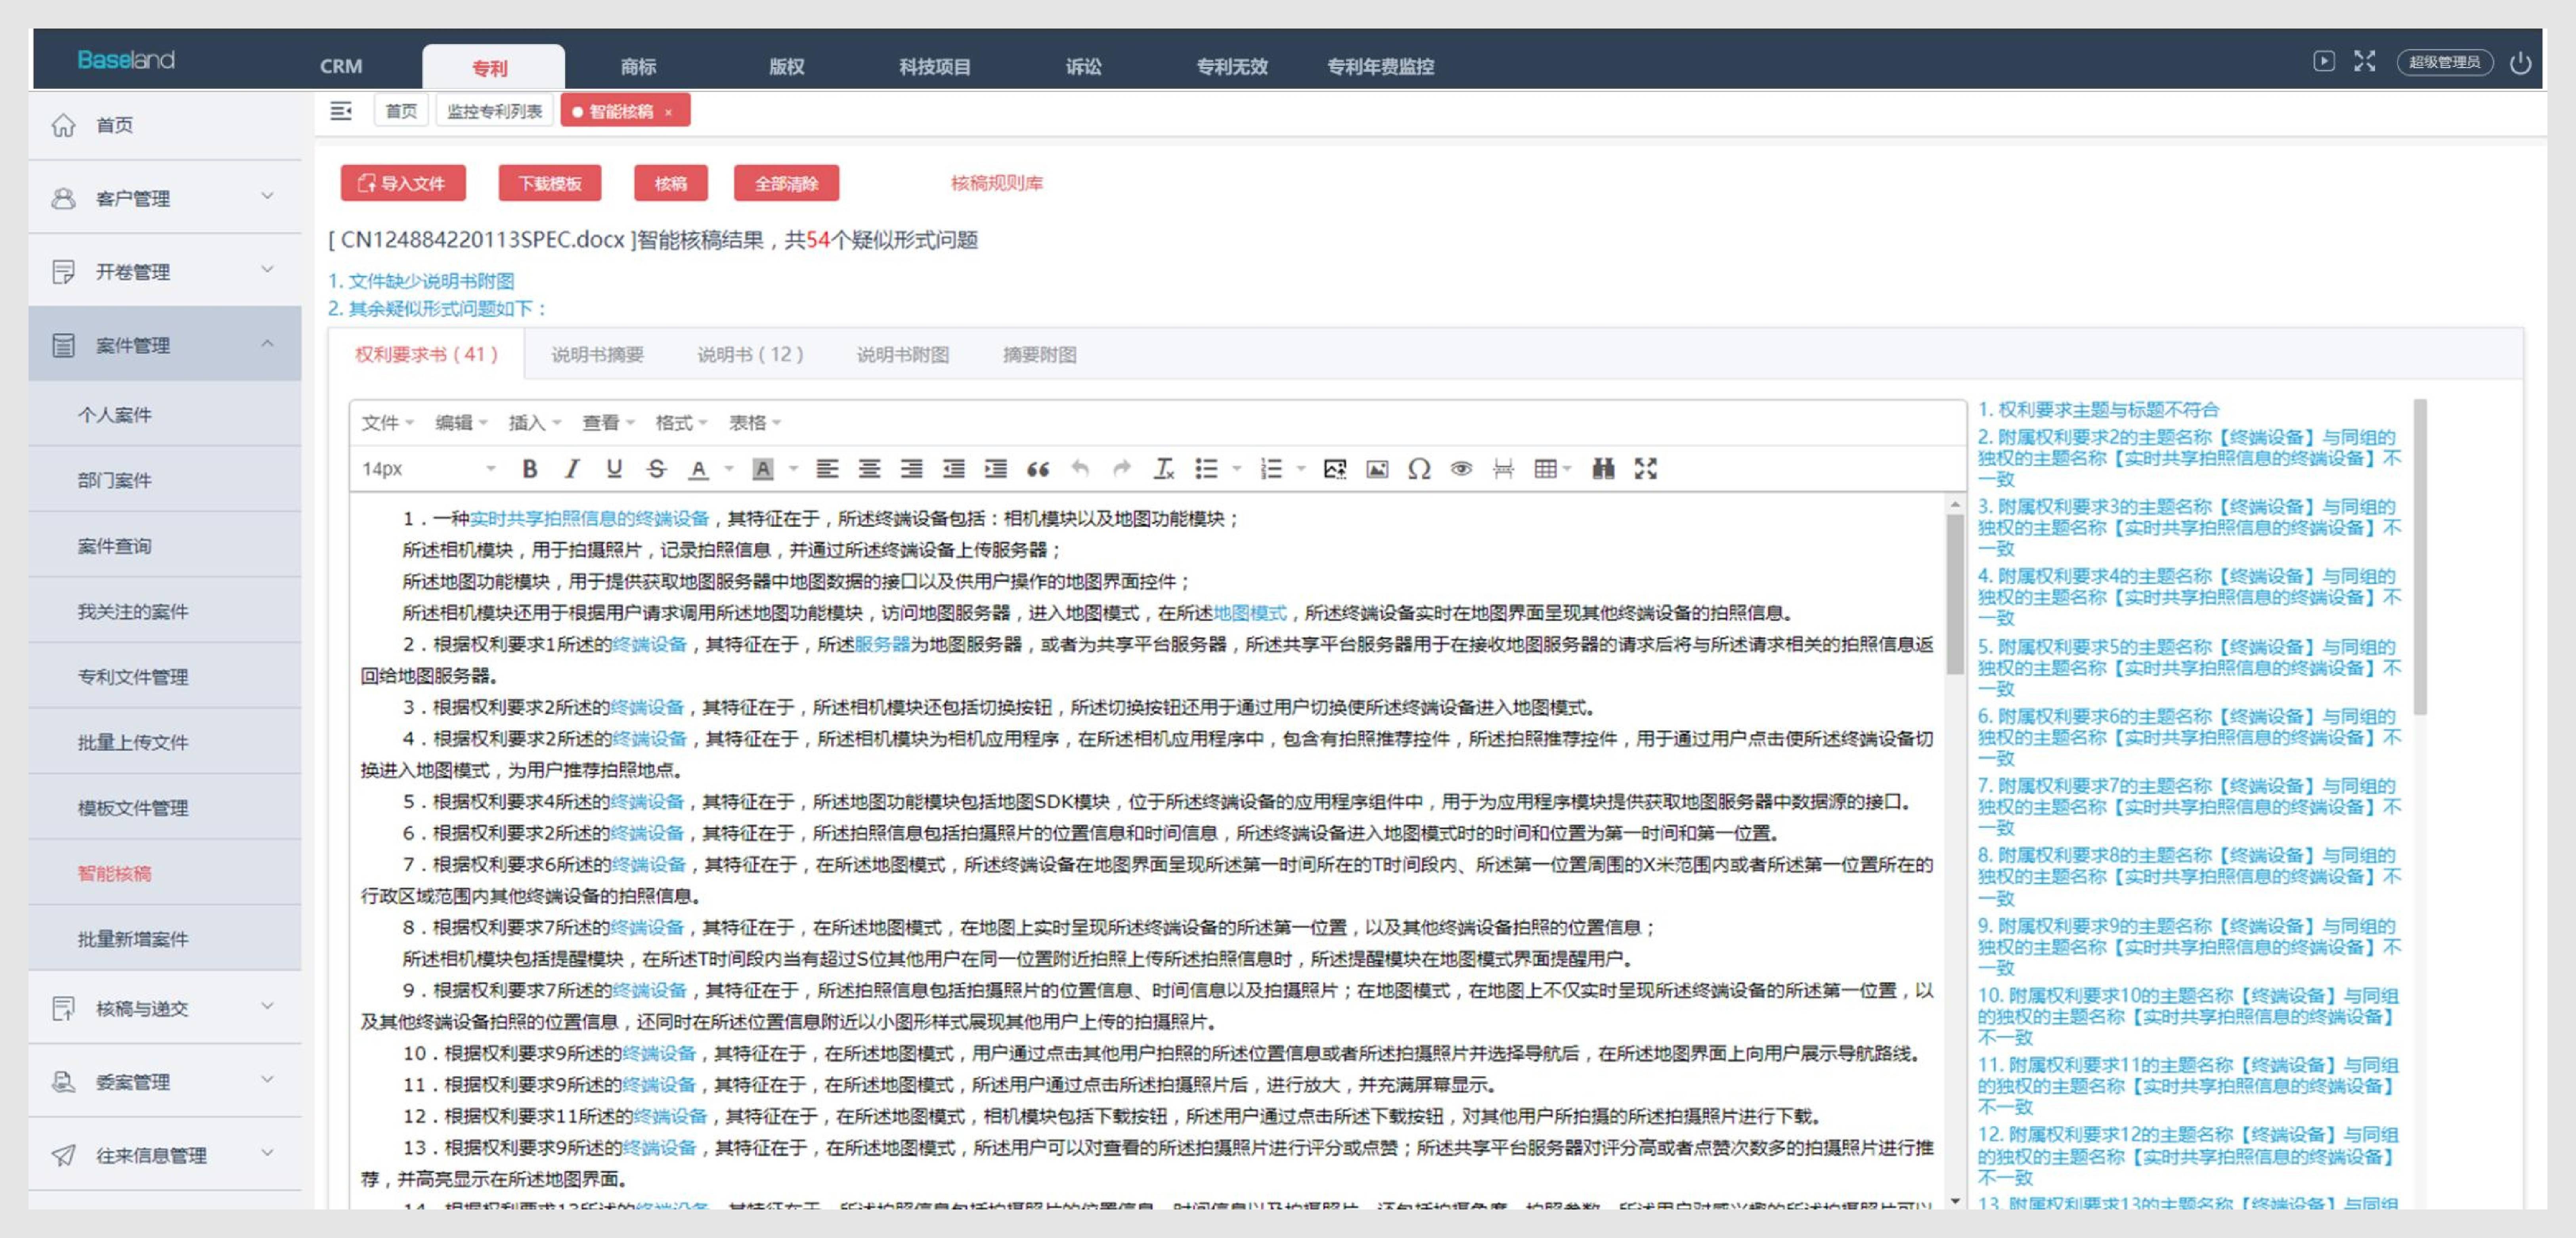Apply italic formatting in the editor

[x=572, y=468]
